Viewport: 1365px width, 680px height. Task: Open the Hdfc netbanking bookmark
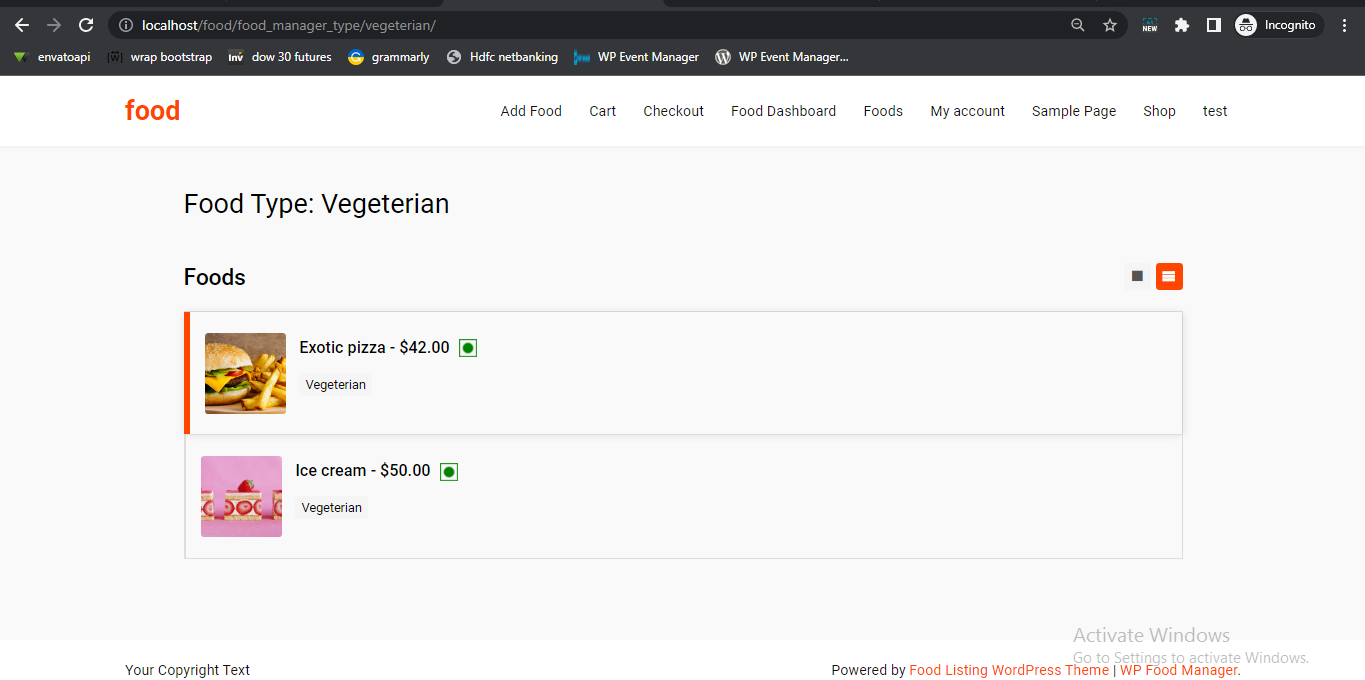(502, 57)
